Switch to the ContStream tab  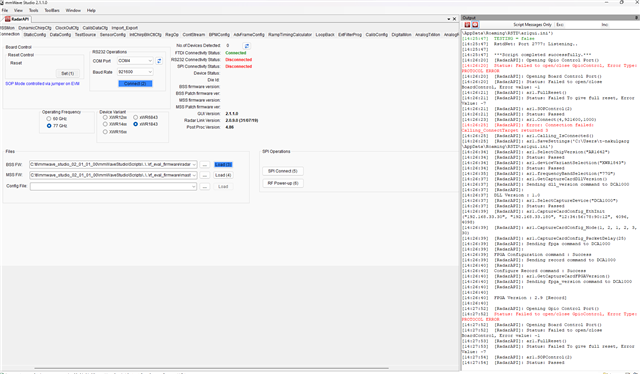193,35
